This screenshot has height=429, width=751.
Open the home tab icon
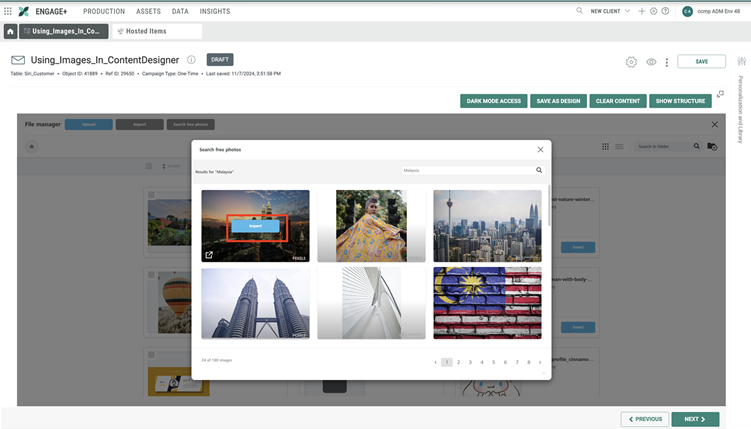[10, 31]
